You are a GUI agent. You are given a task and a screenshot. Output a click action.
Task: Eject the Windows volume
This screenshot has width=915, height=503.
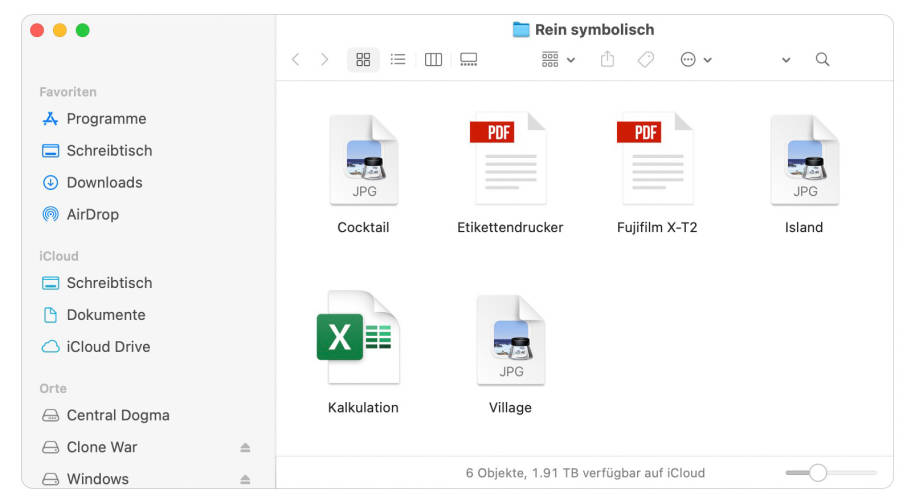coord(245,480)
